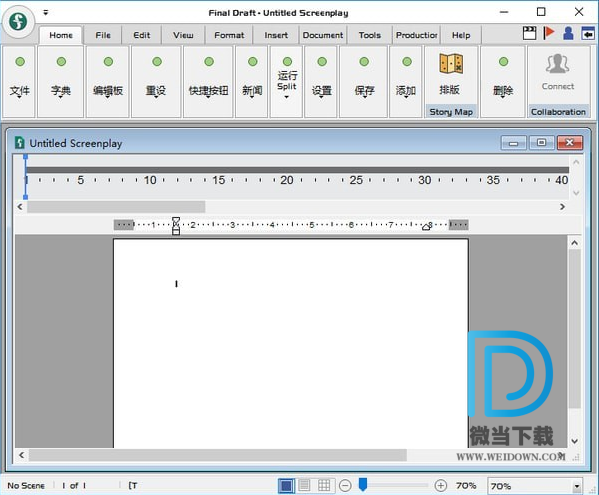599x495 pixels.
Task: Select normal page view icon in status bar
Action: tap(287, 486)
